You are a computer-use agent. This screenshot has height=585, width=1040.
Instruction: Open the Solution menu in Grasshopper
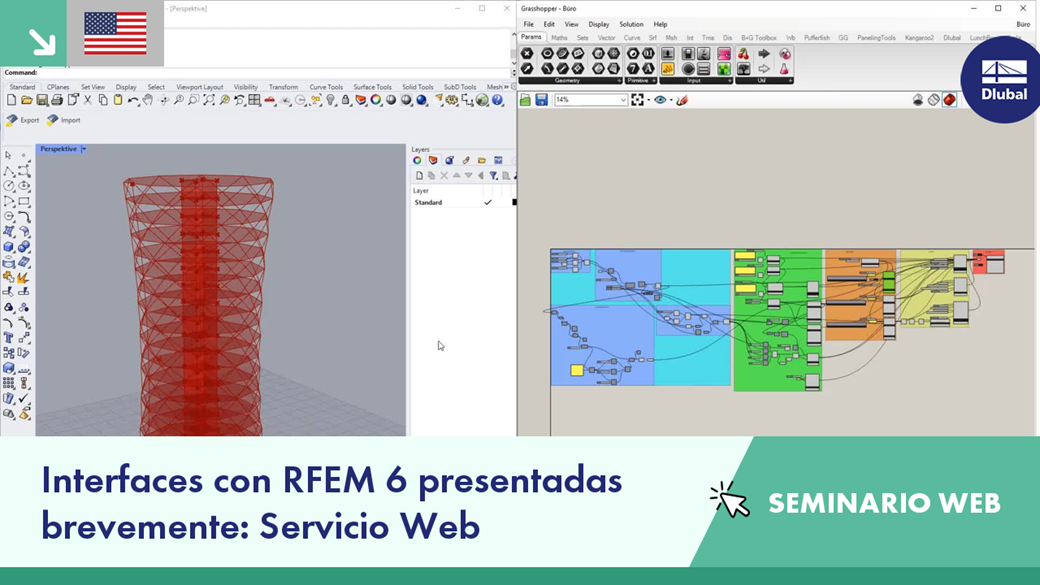(x=631, y=24)
